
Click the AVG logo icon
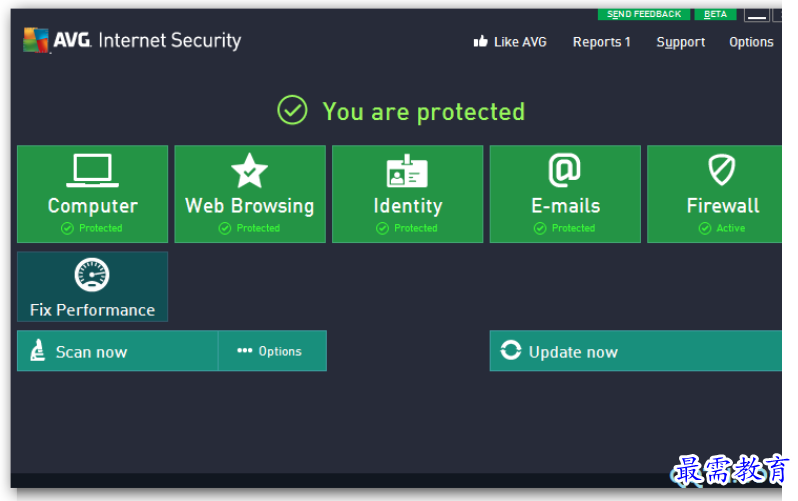(x=36, y=40)
